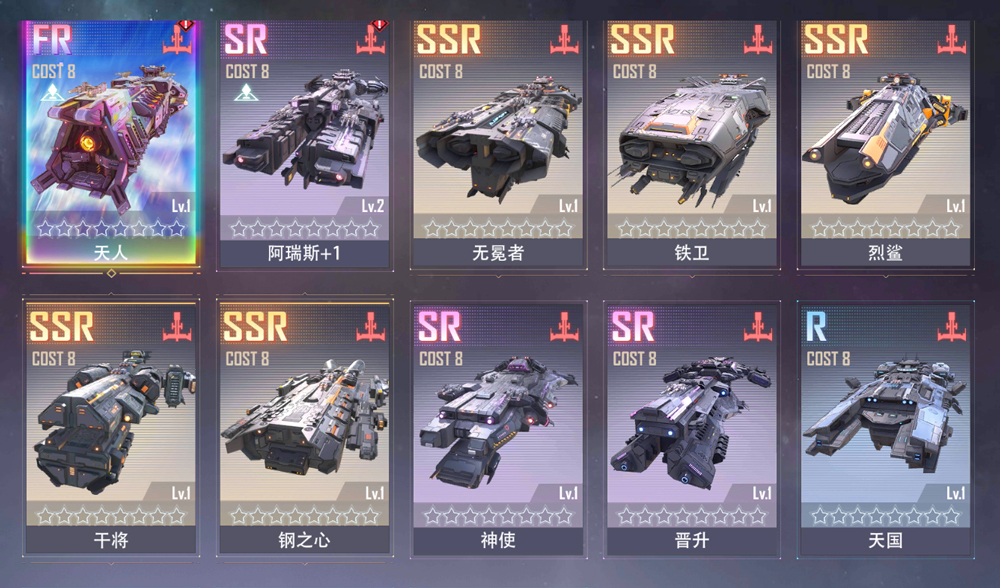Click the red ship icon on 烈鲨 card

(x=951, y=40)
